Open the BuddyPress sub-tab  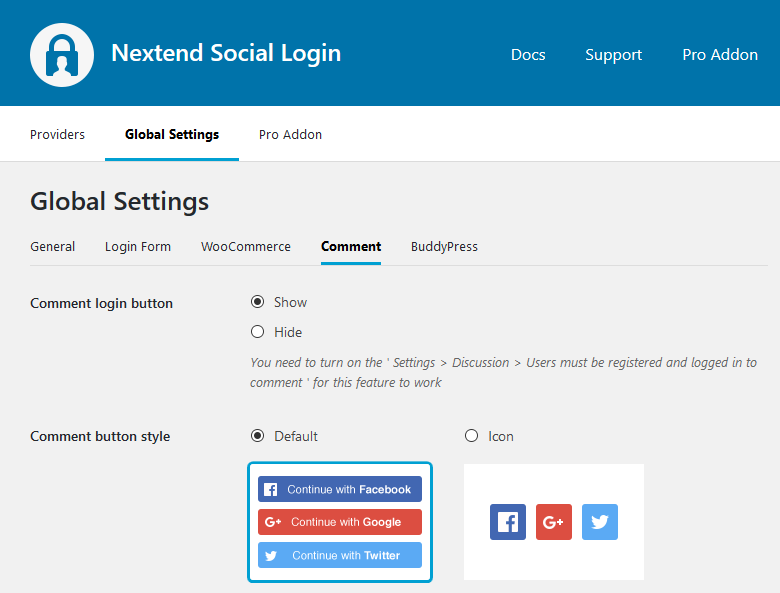coord(444,246)
